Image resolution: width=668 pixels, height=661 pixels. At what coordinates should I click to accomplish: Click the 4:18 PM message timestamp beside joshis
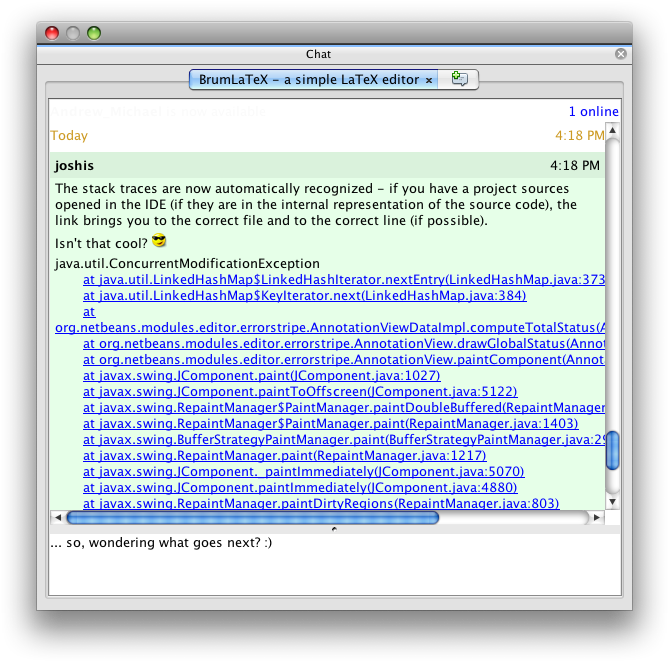tap(575, 165)
